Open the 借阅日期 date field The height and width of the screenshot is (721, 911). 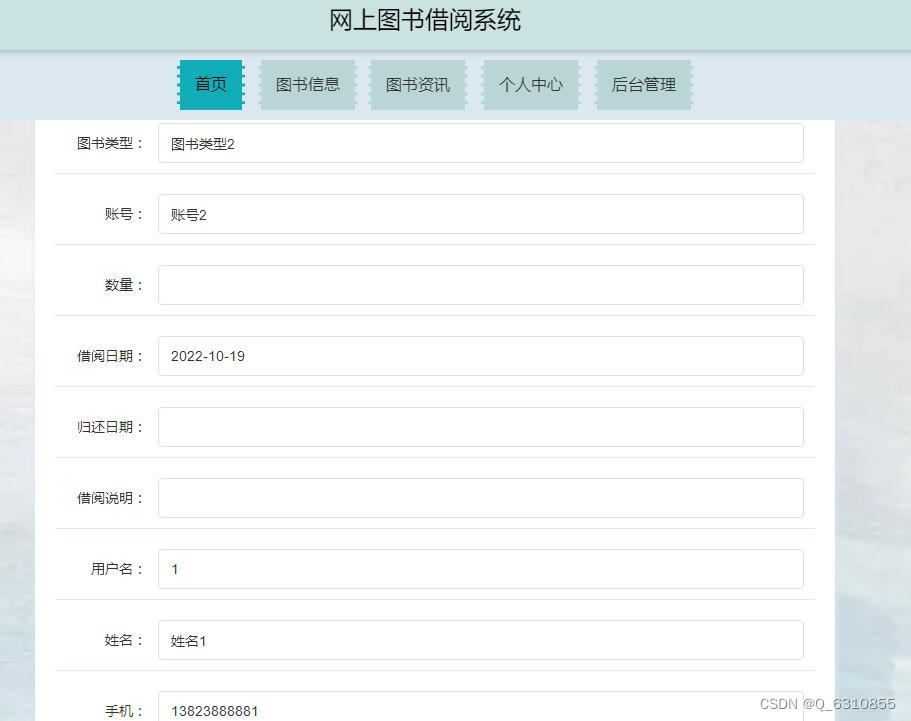(480, 355)
